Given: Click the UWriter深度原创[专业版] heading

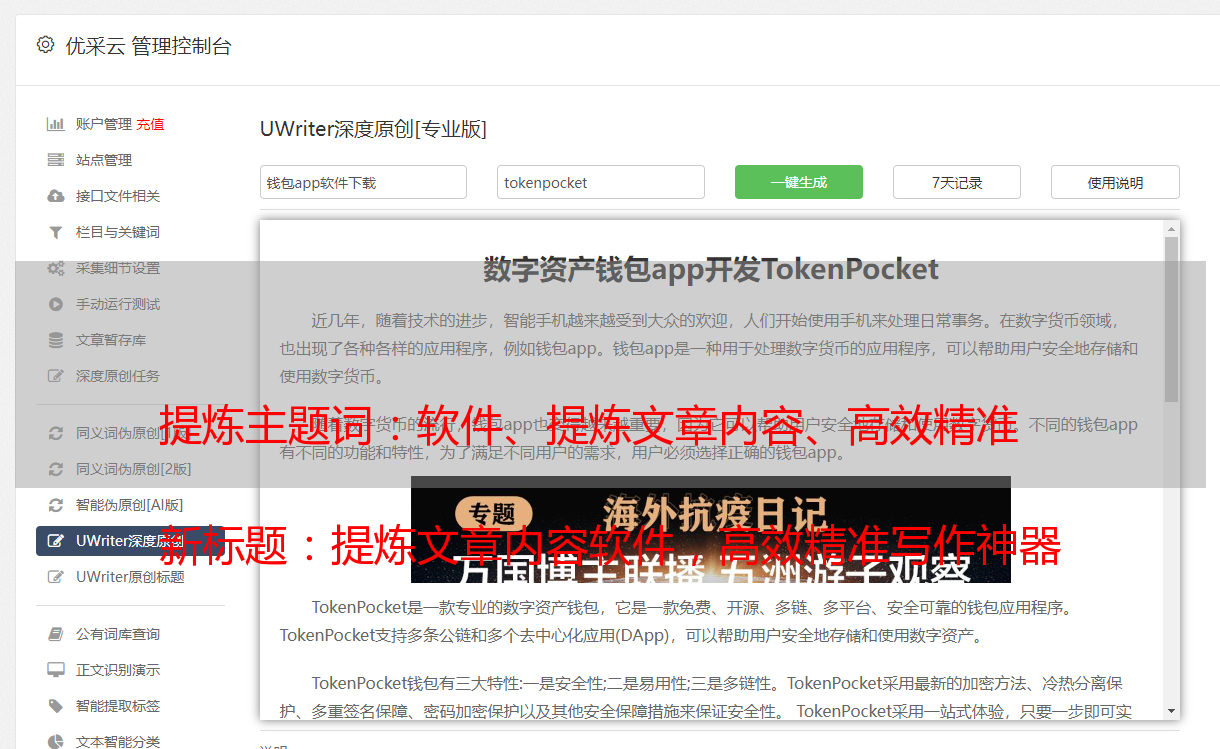Looking at the screenshot, I should tap(373, 129).
